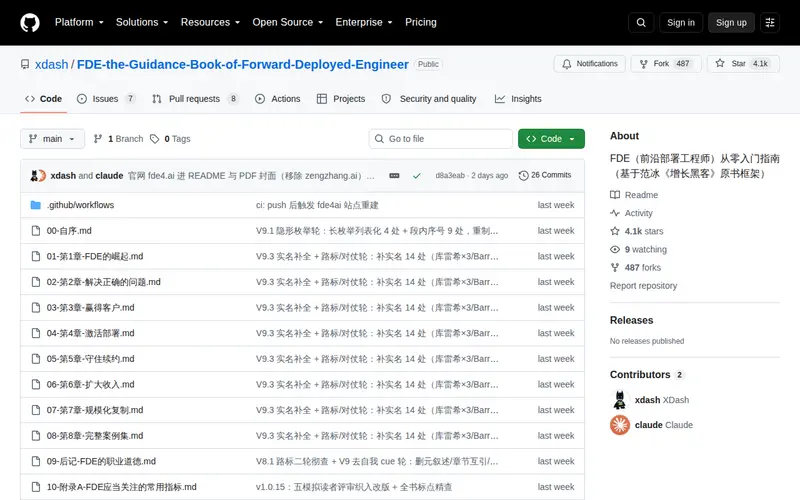The width and height of the screenshot is (800, 500).
Task: Open the xdash owner link
Action: [52, 64]
